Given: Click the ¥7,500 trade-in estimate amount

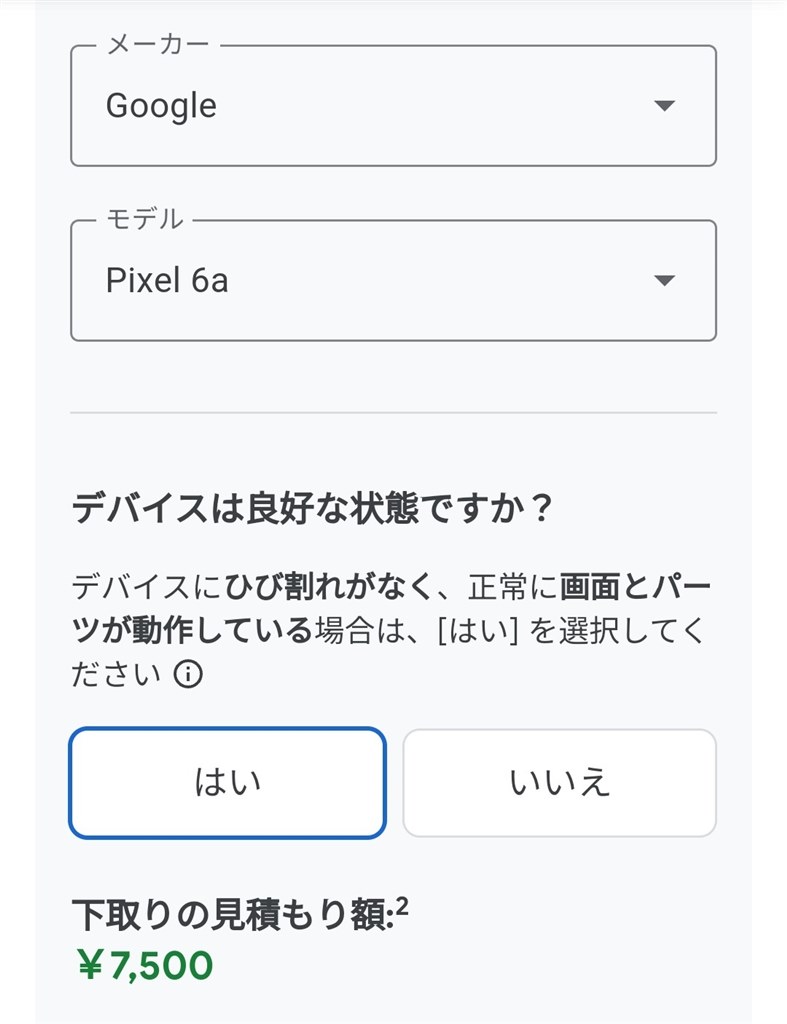Looking at the screenshot, I should [145, 965].
